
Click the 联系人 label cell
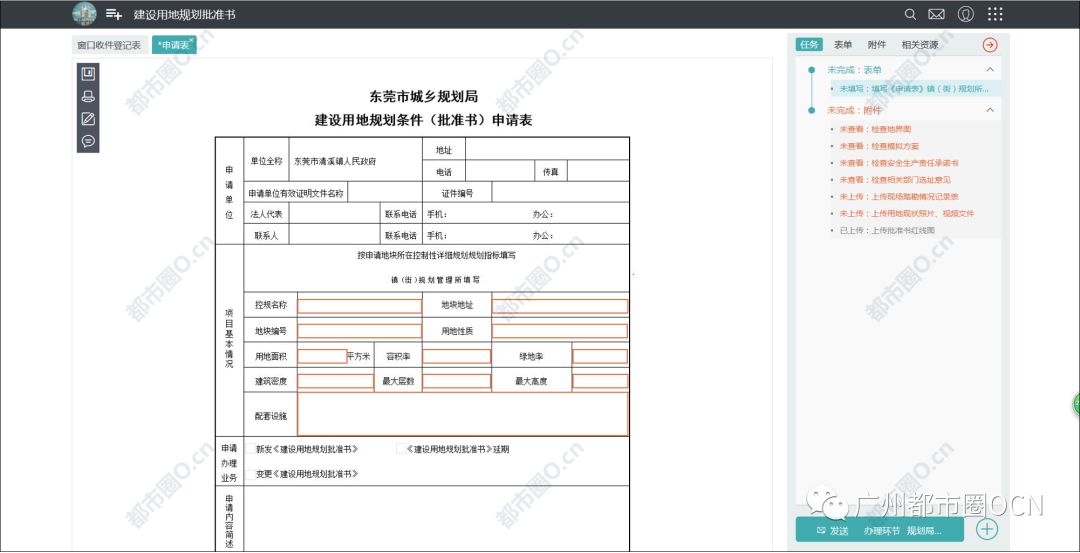point(267,236)
